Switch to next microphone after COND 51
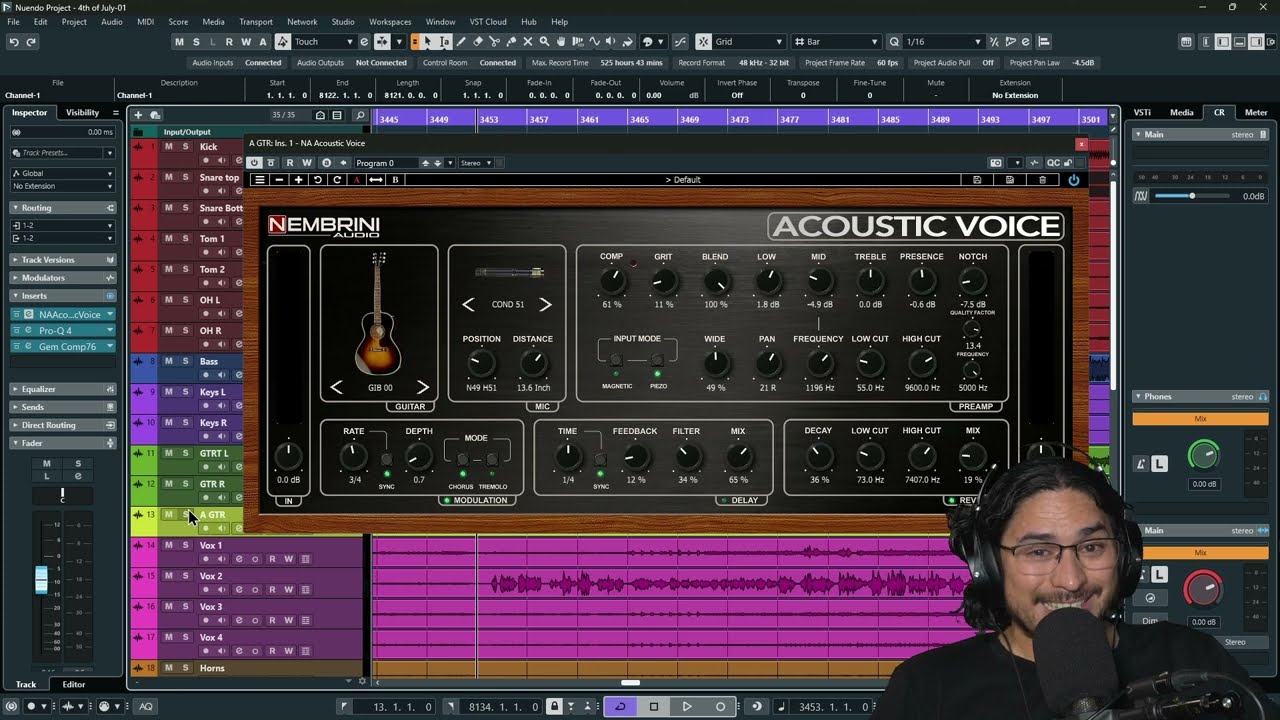The image size is (1280, 720). click(545, 304)
